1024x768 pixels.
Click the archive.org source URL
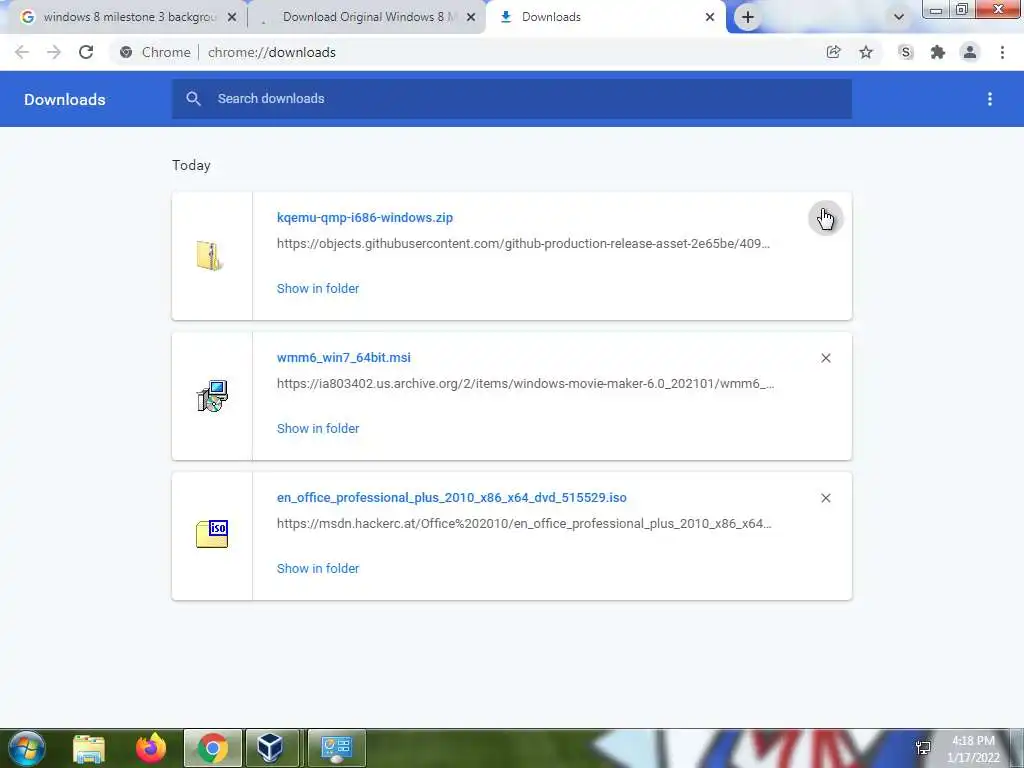click(x=525, y=384)
